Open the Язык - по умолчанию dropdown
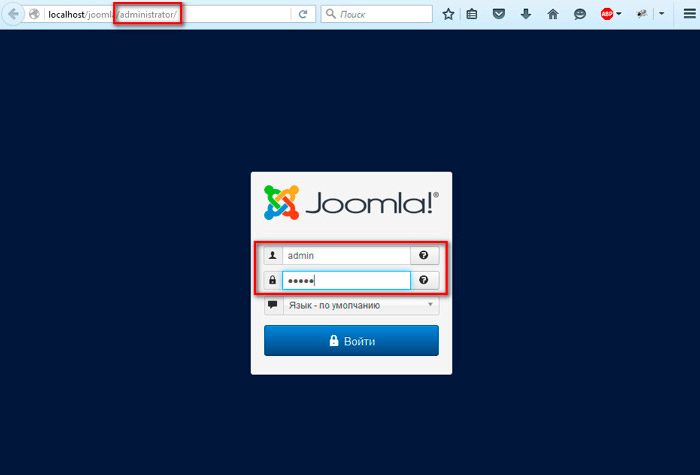Screen dimensions: 700x475 [x=361, y=305]
